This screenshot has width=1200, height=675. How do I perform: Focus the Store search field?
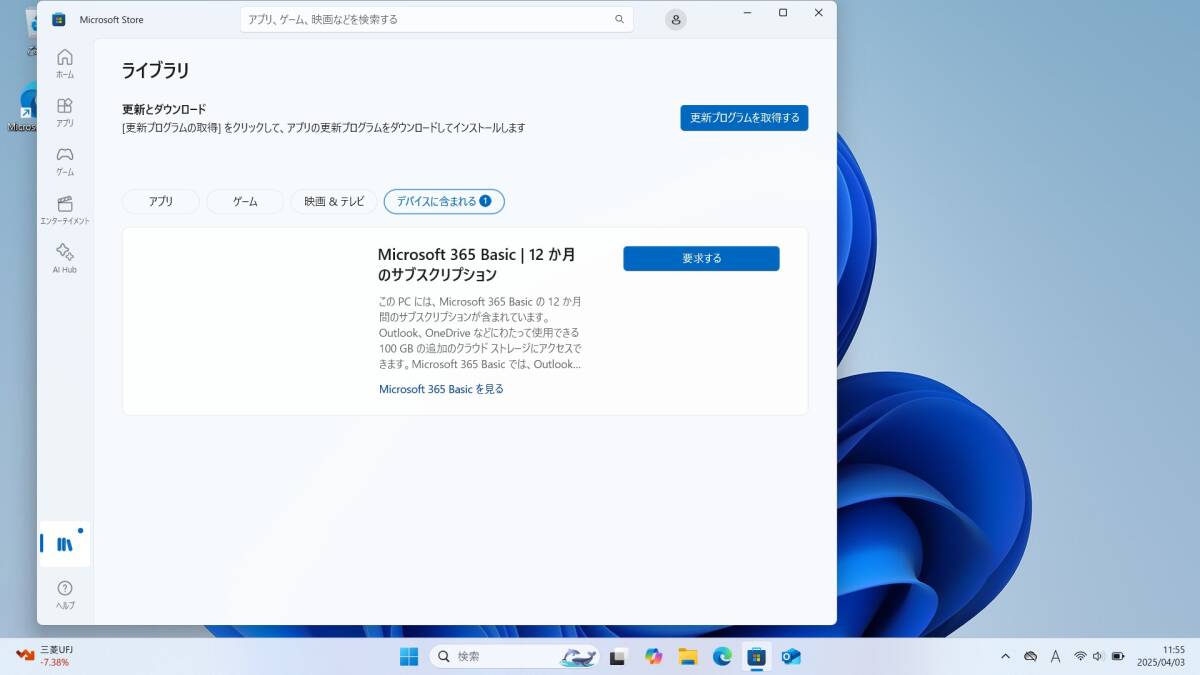[436, 19]
